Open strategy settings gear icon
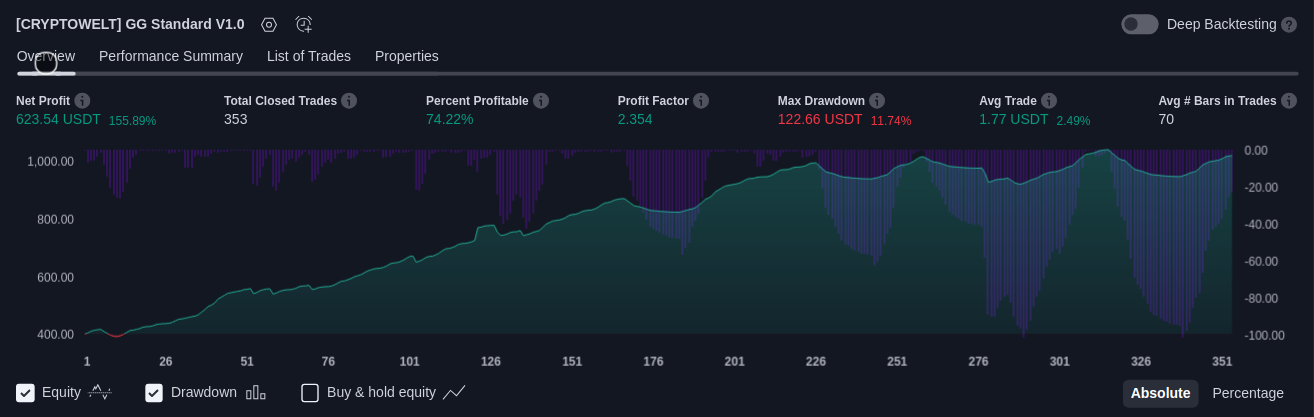Image resolution: width=1314 pixels, height=417 pixels. coord(268,24)
